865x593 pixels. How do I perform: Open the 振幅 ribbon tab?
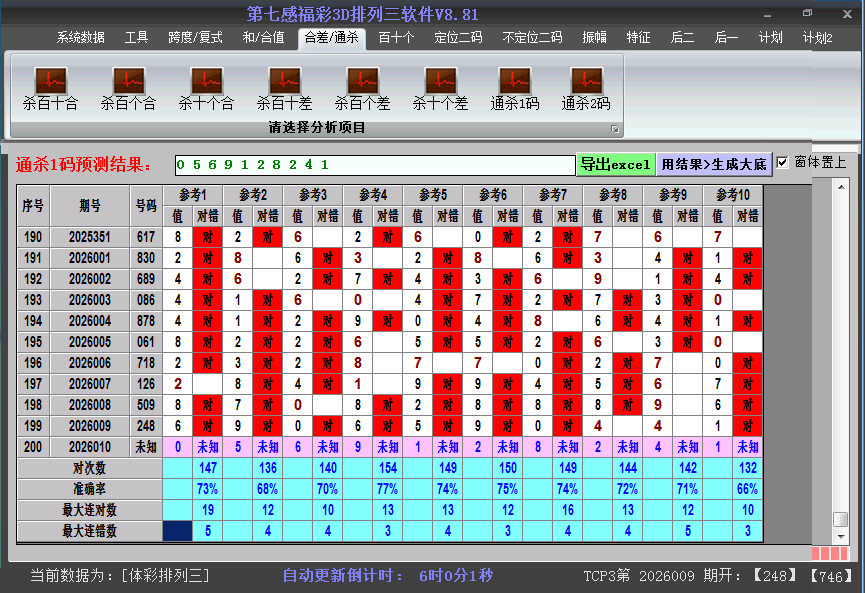pyautogui.click(x=595, y=38)
